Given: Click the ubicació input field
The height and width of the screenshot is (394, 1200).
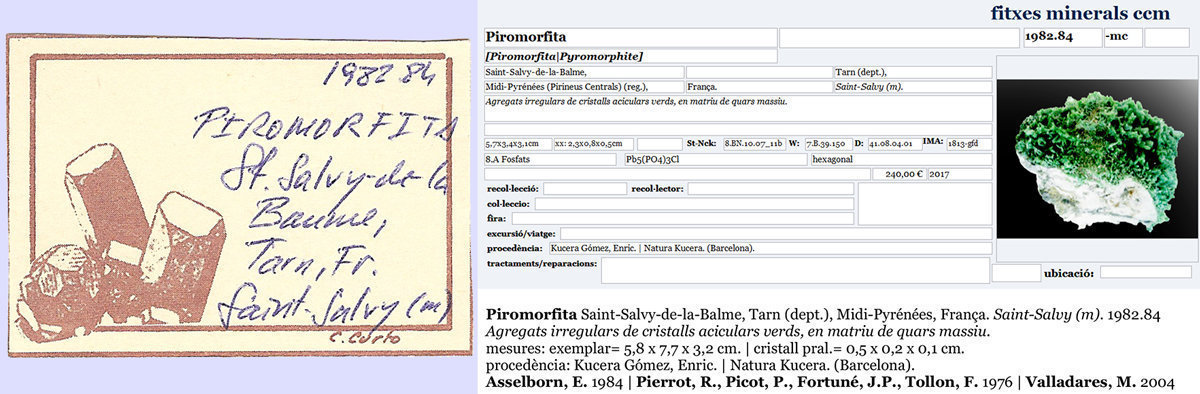Looking at the screenshot, I should pos(1146,272).
